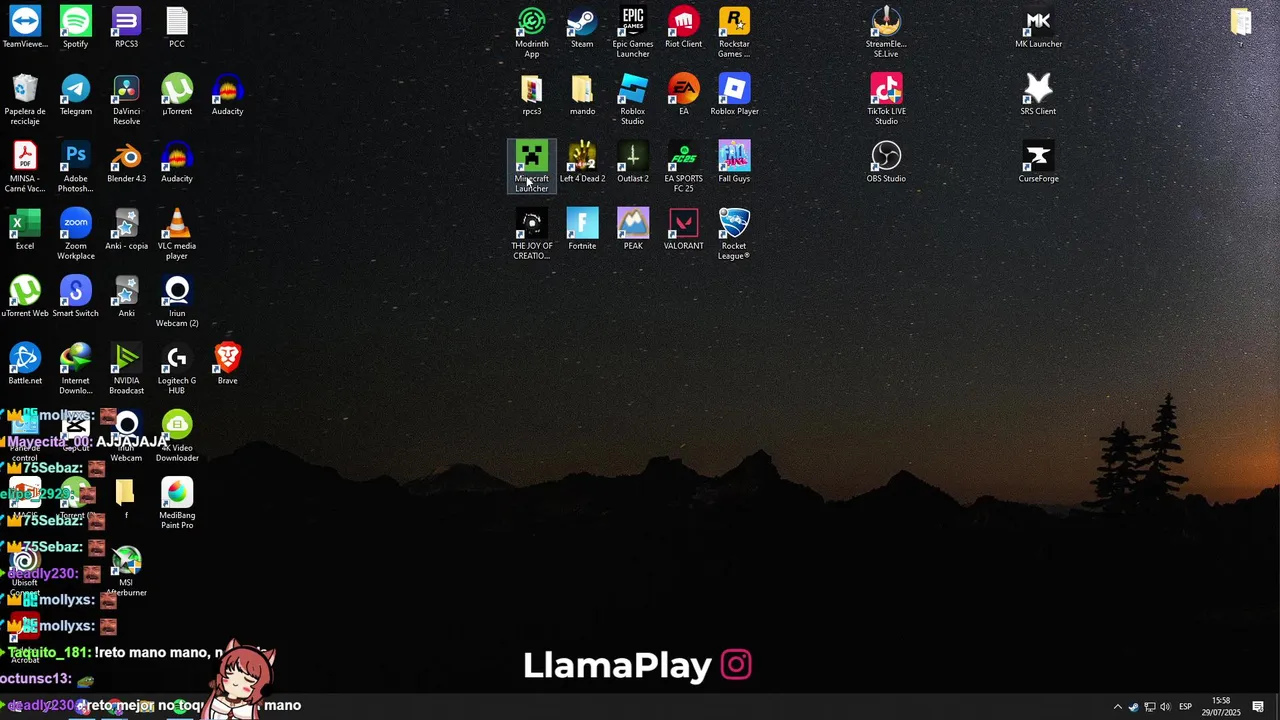Switch the ESP input language
The height and width of the screenshot is (720, 1280).
pos(1185,707)
